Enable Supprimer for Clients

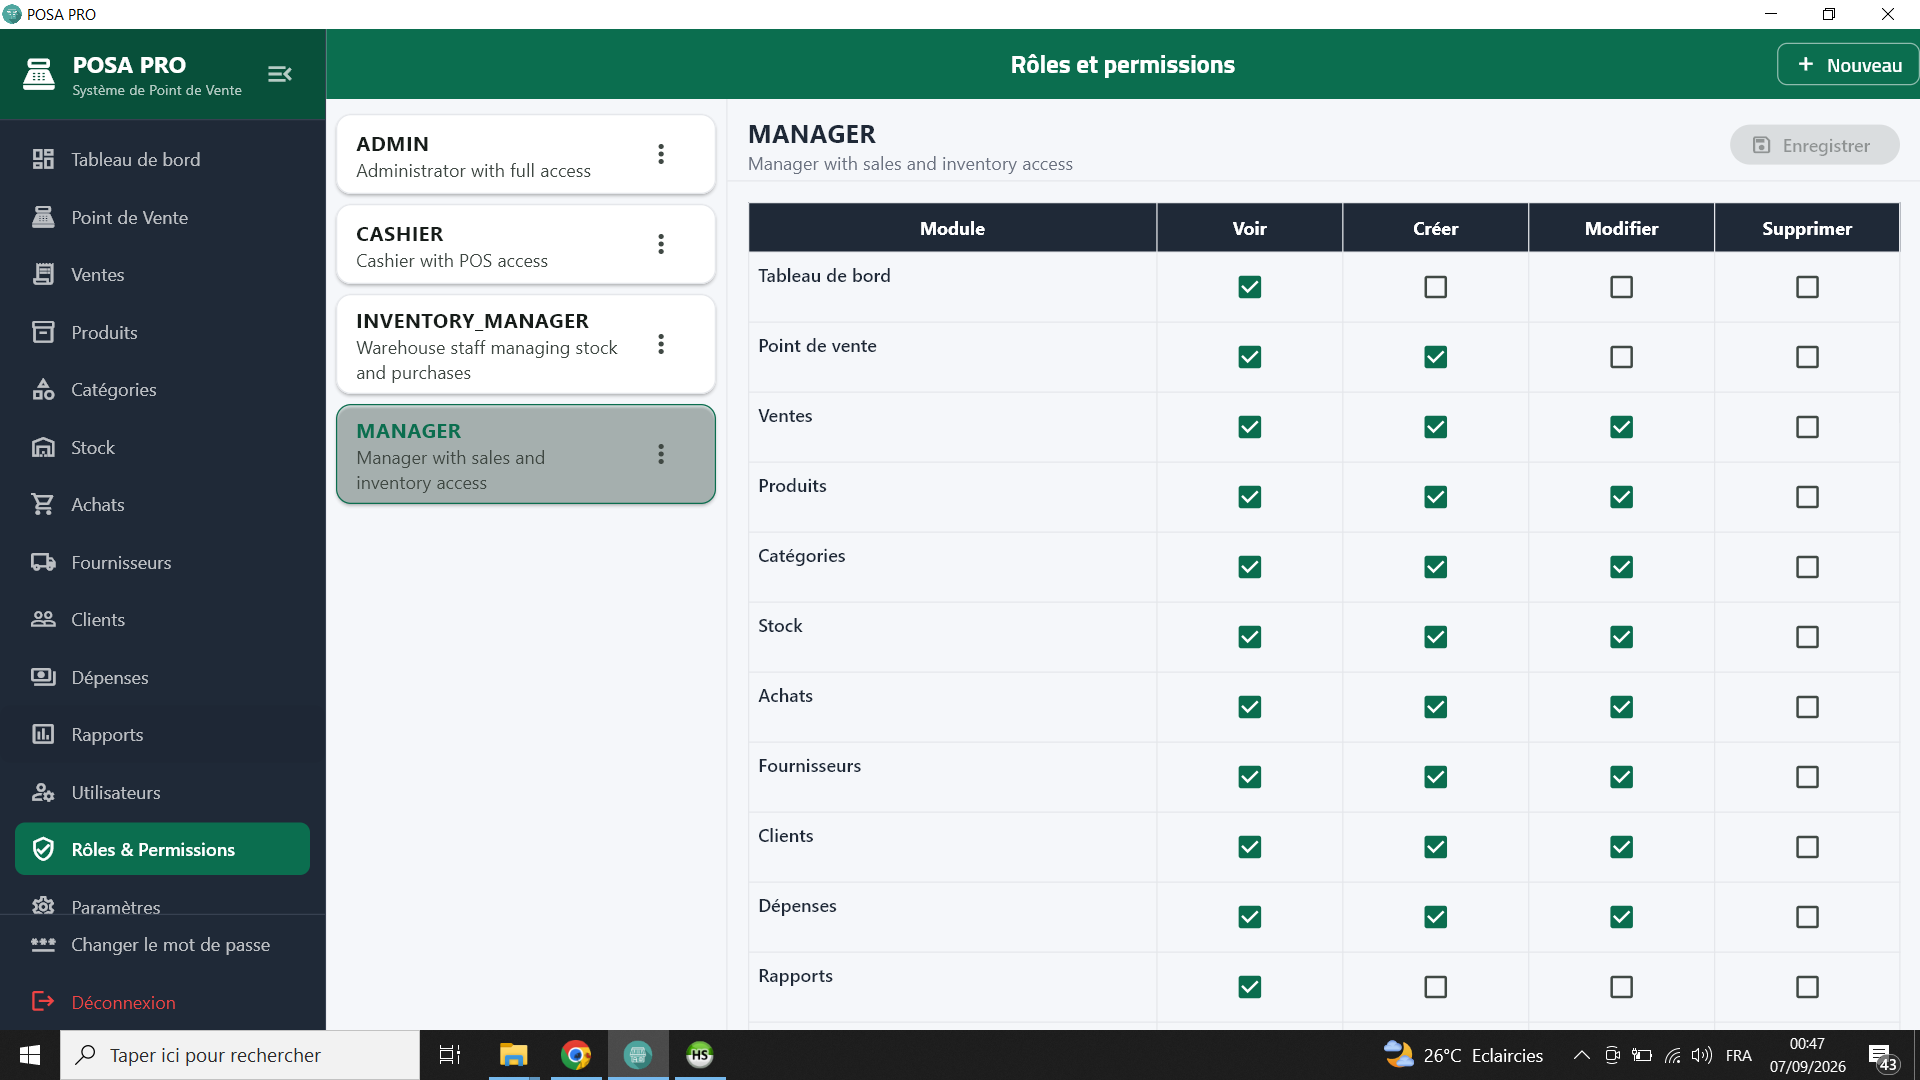(1807, 847)
